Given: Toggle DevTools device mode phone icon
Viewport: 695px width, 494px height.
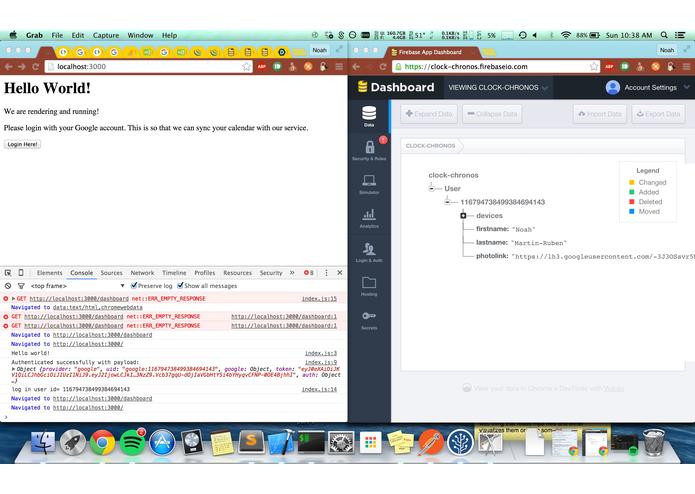Looking at the screenshot, I should pyautogui.click(x=21, y=273).
